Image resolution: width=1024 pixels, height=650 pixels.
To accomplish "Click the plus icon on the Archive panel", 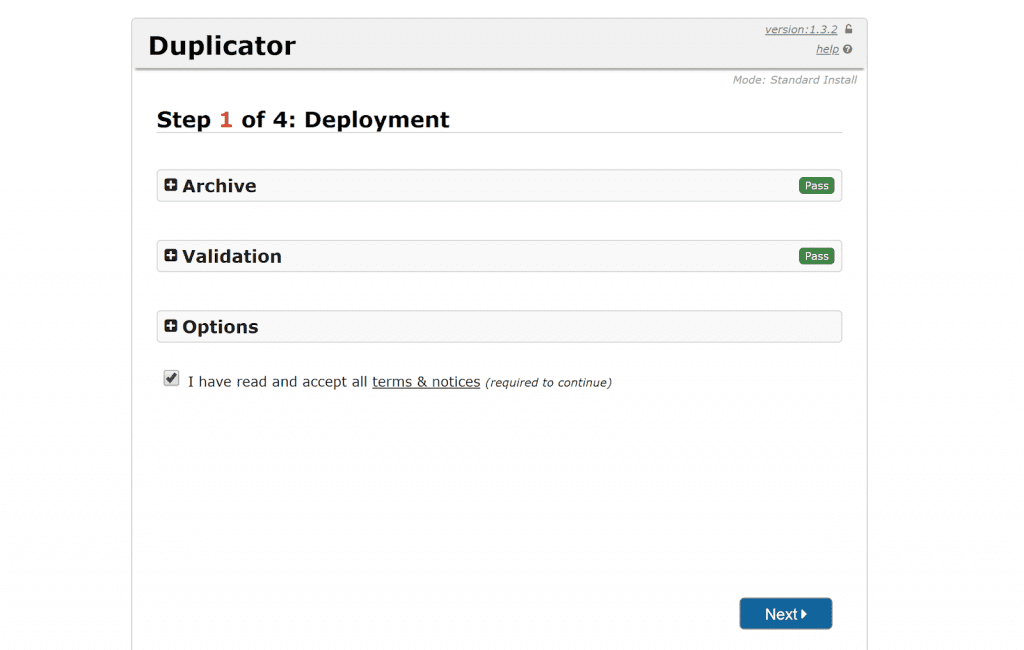I will click(170, 185).
